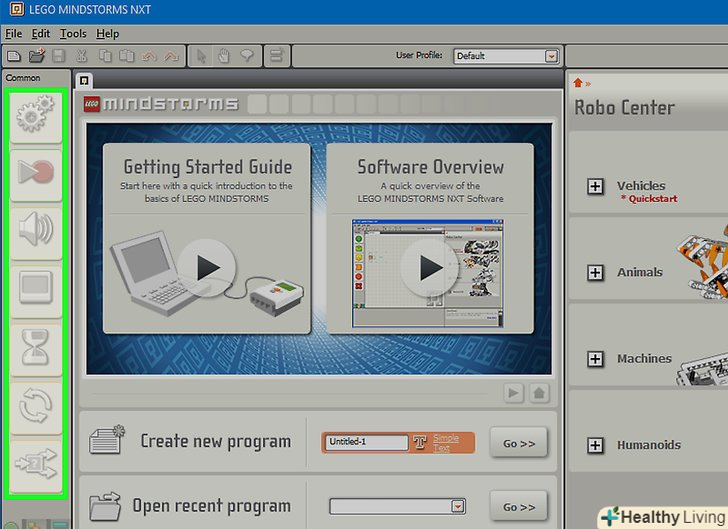Click the play arrow button below the video panel

click(514, 393)
